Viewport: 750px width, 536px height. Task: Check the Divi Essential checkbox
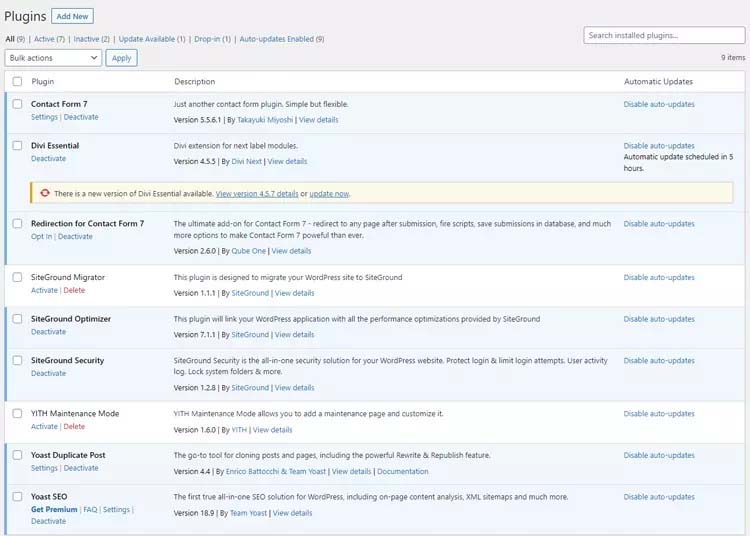pyautogui.click(x=17, y=145)
